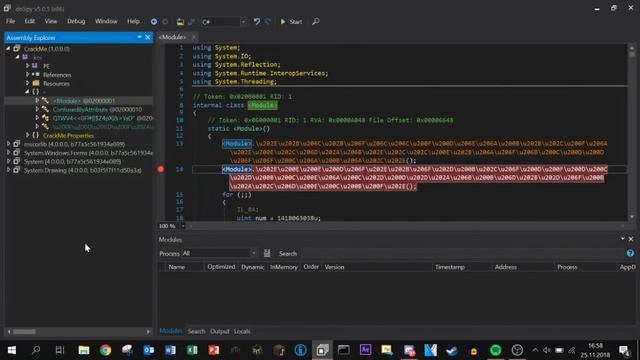Click the System.Drawing assembly icon
Image resolution: width=640 pixels, height=360 pixels.
[17, 170]
